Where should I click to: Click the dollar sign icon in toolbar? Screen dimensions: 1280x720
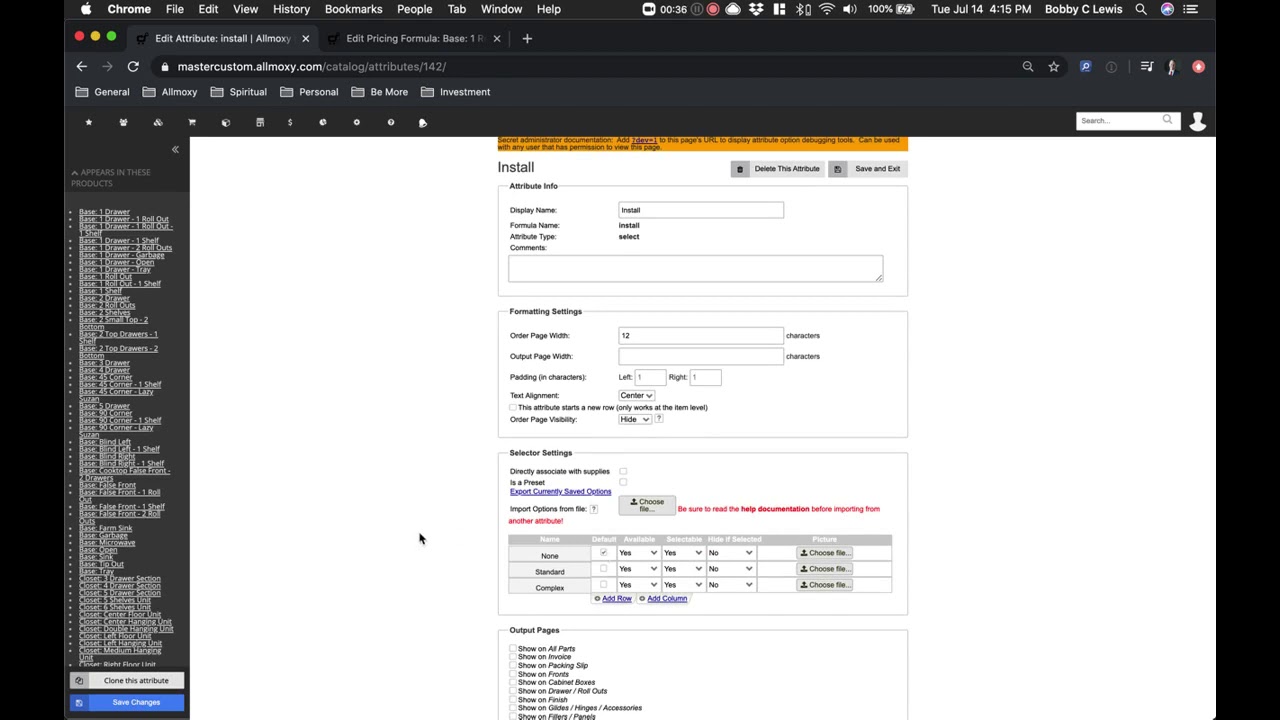point(290,122)
